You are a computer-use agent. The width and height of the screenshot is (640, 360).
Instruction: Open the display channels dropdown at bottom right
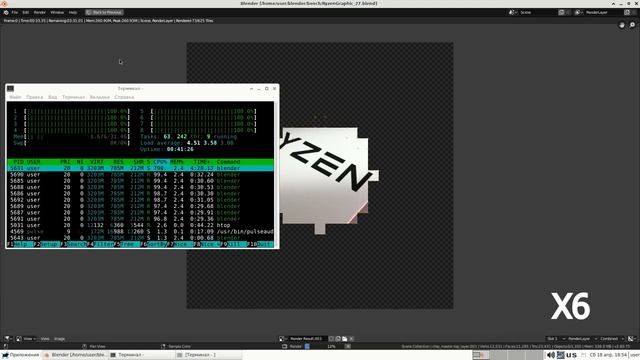(x=632, y=338)
